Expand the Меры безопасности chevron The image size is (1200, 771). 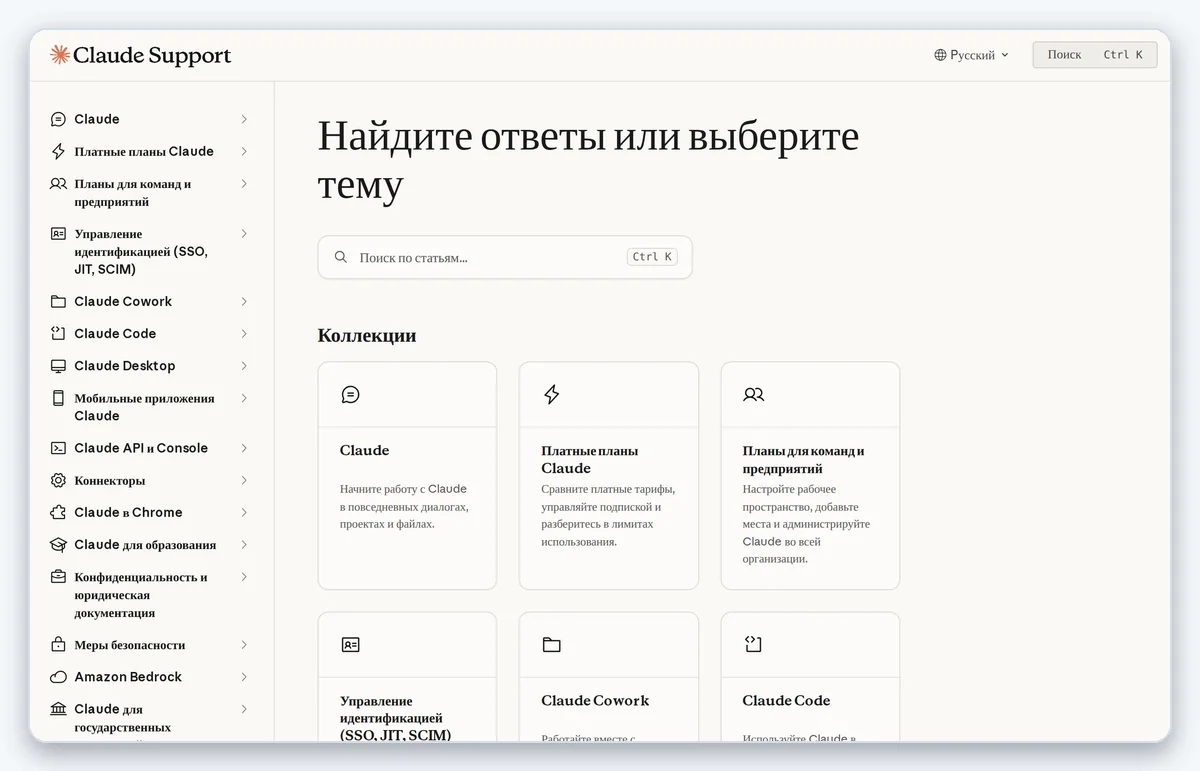pos(244,645)
